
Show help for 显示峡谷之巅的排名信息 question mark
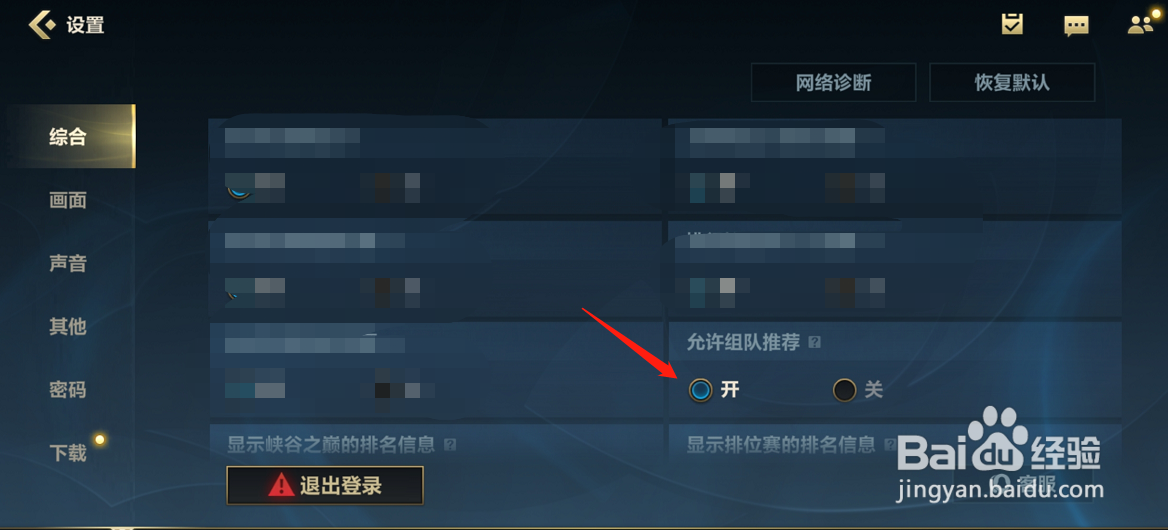tap(449, 445)
